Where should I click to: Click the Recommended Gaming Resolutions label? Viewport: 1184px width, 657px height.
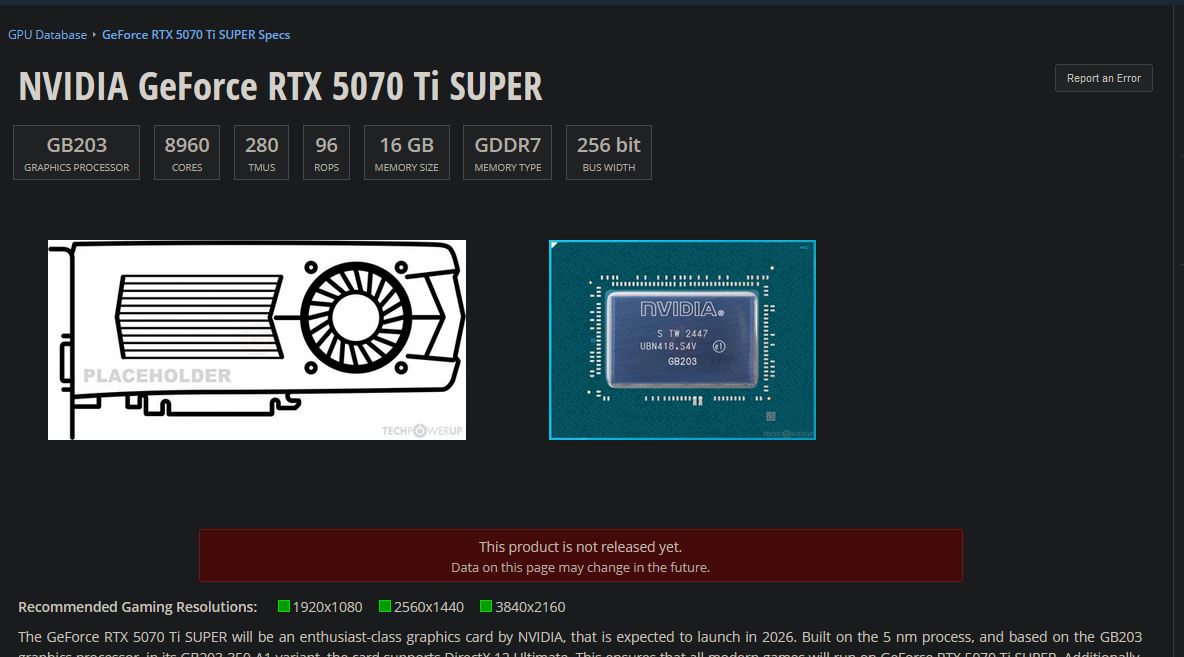pos(137,607)
